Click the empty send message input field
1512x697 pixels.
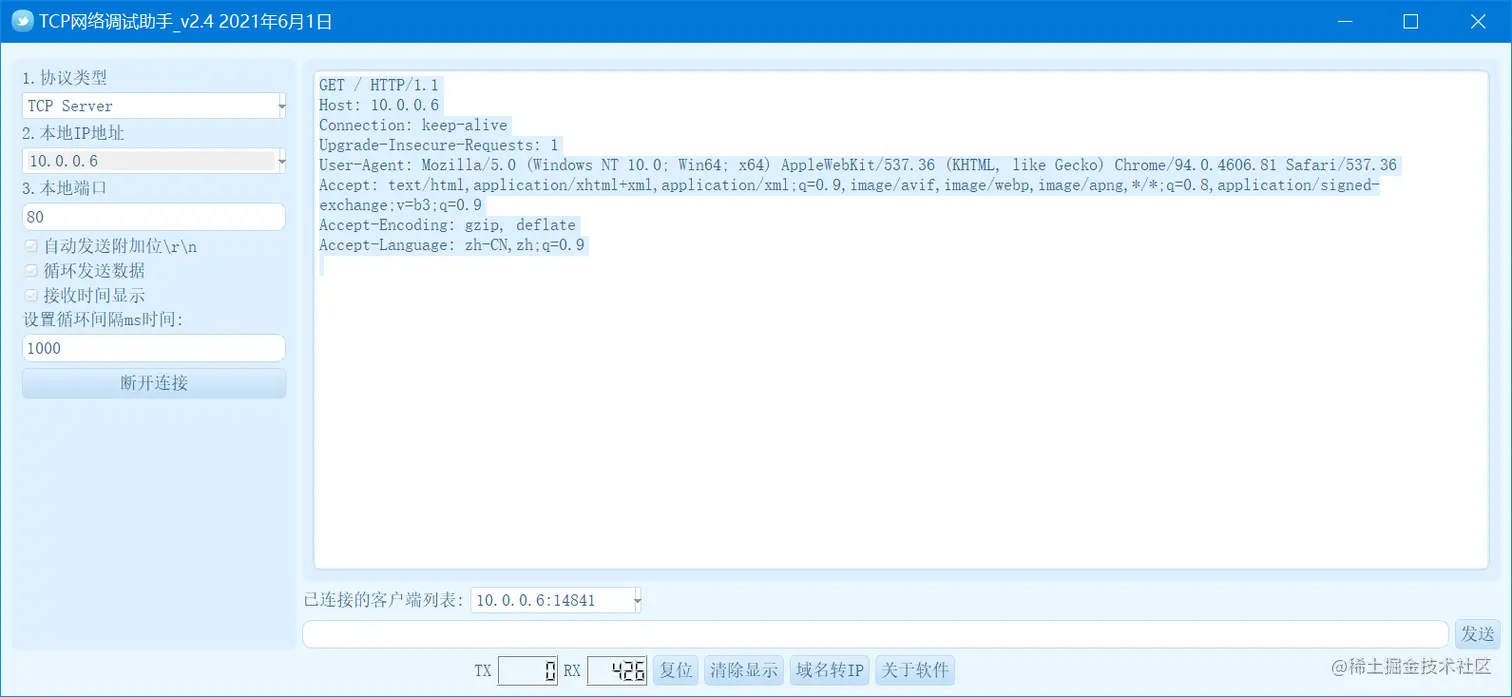click(875, 634)
